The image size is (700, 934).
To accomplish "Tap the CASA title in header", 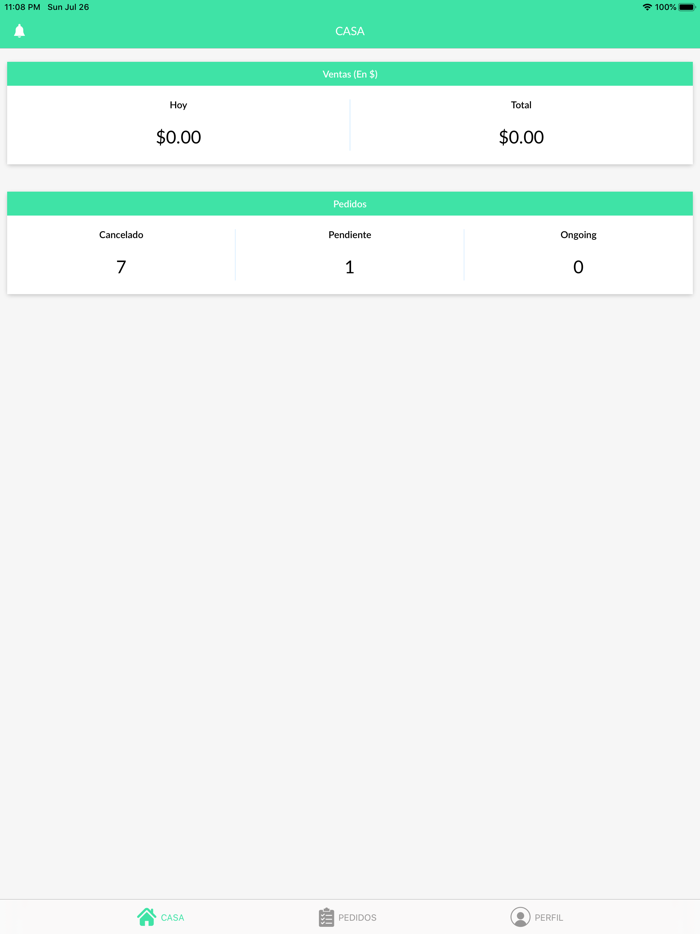I will [350, 31].
